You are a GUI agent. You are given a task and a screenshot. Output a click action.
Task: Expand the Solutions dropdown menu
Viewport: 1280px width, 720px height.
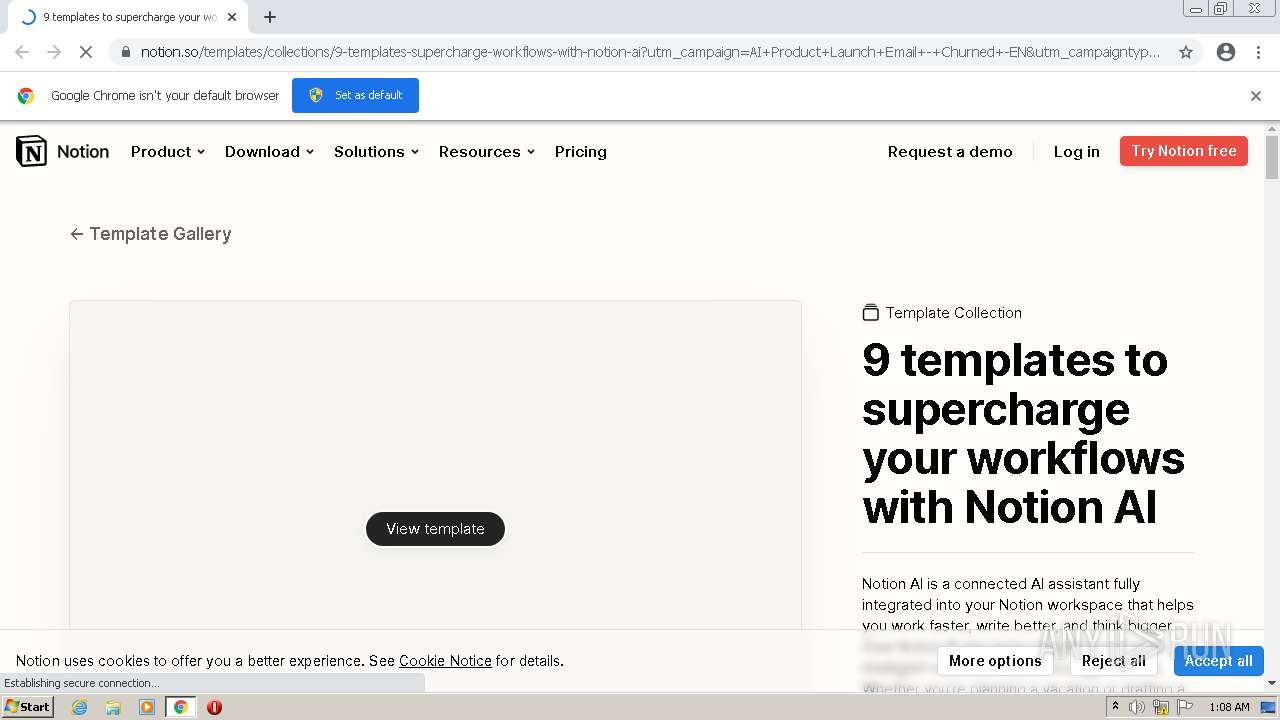[x=377, y=152]
